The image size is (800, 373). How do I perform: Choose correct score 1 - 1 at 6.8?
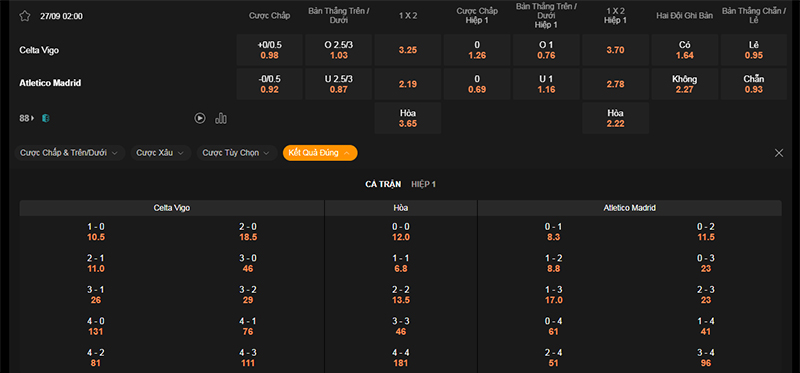click(x=401, y=263)
